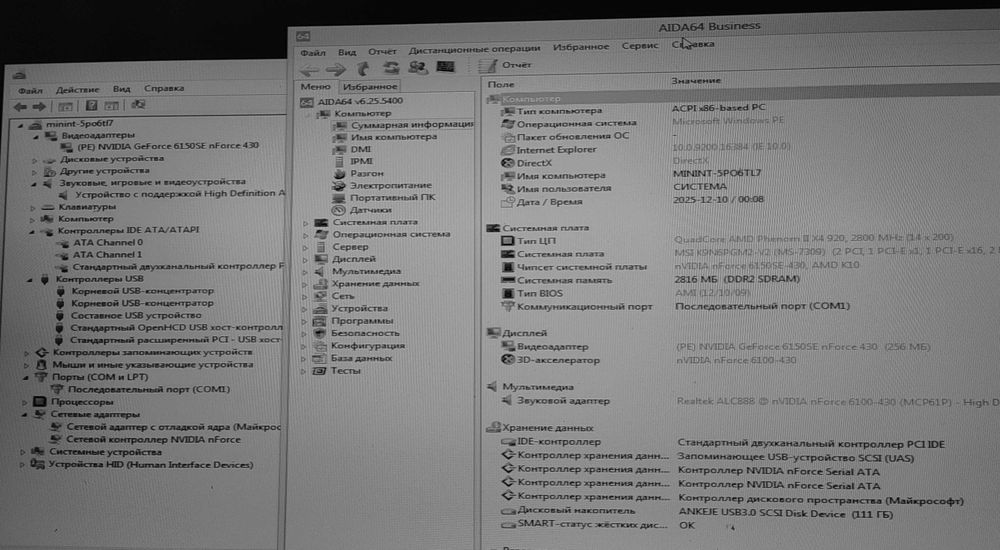This screenshot has height=550, width=1000.
Task: Click the show/hide console tree icon in Device Manager
Action: 65,106
